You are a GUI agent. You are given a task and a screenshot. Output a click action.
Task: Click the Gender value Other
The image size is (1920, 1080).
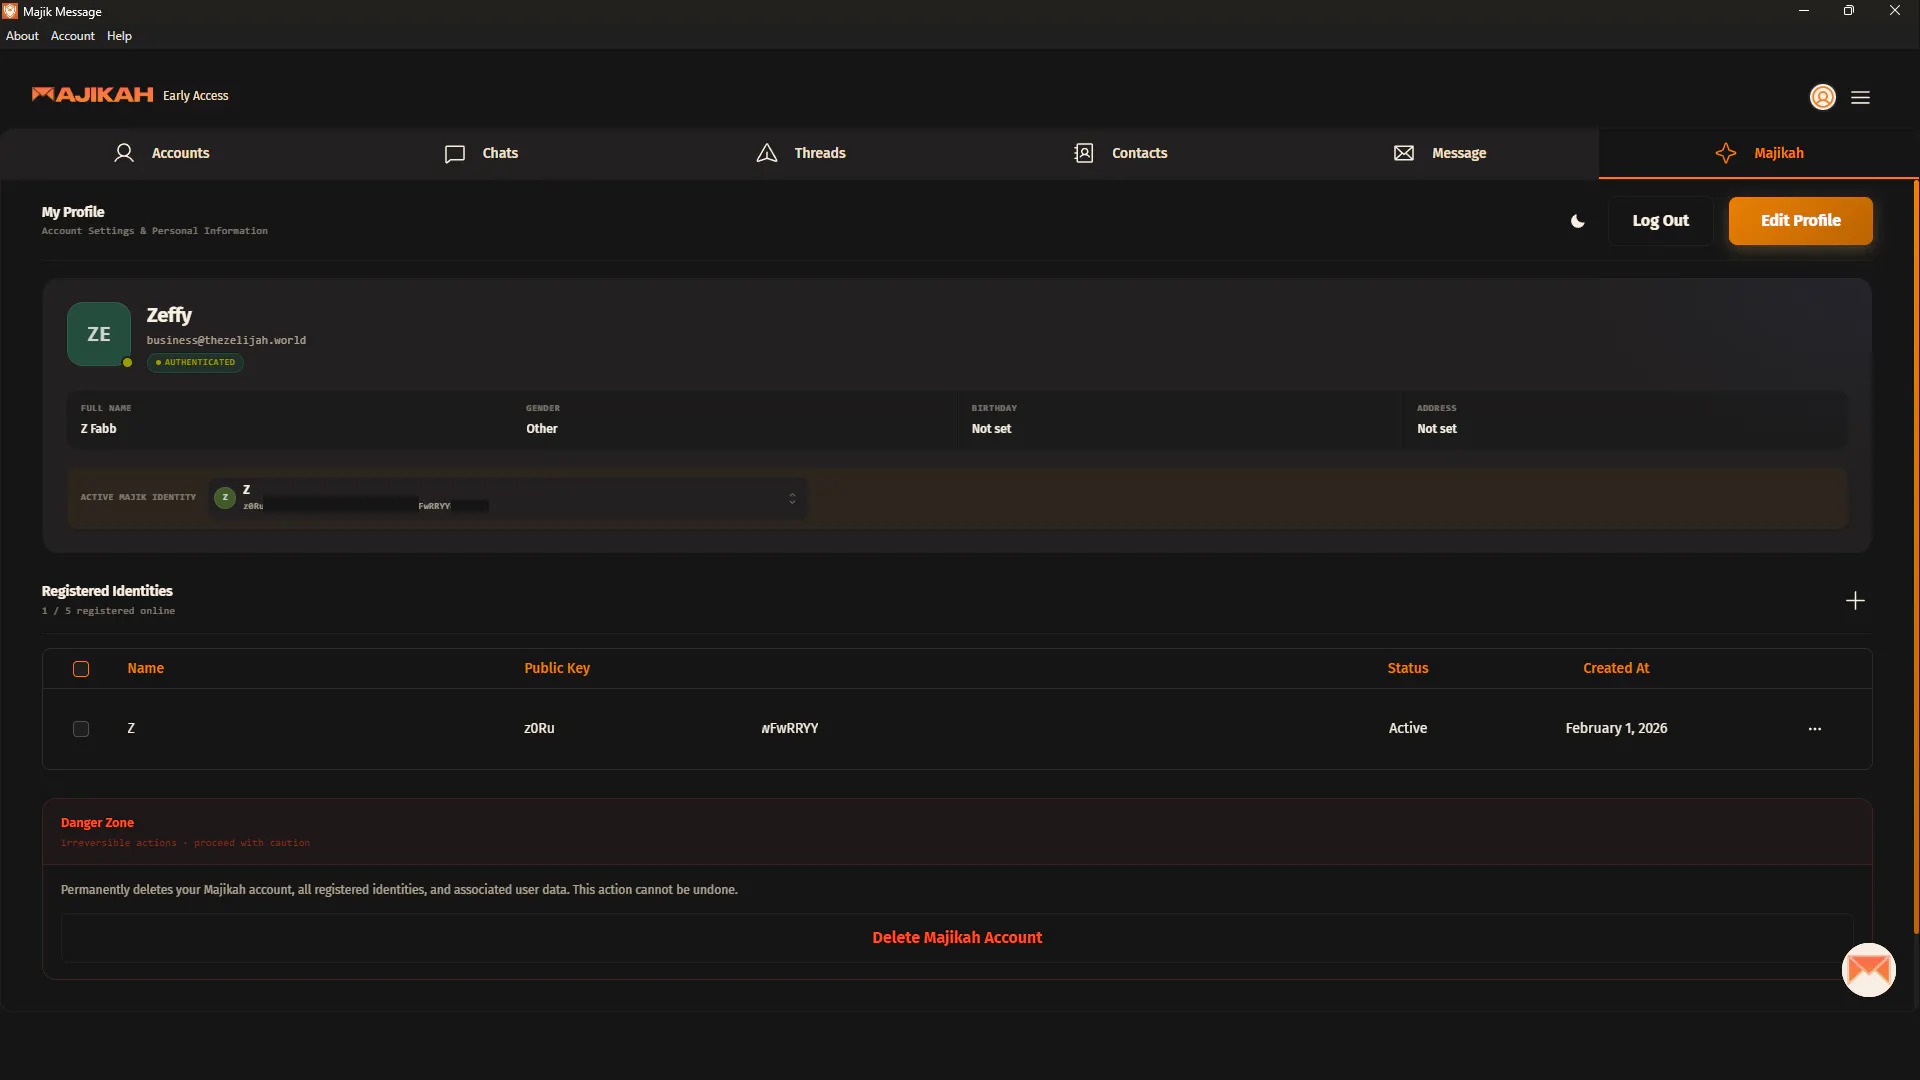click(x=541, y=429)
